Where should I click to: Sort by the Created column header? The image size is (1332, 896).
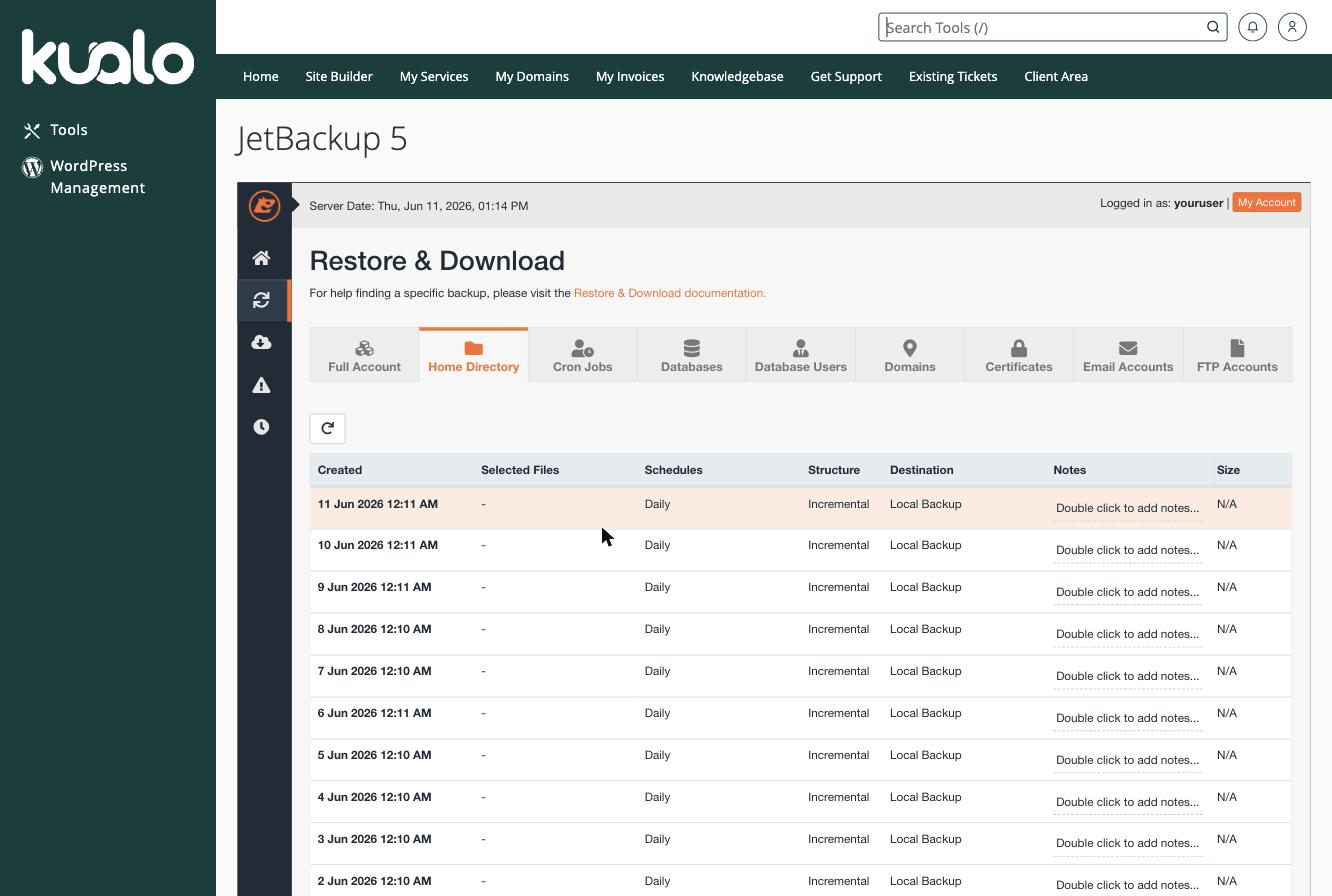click(340, 470)
